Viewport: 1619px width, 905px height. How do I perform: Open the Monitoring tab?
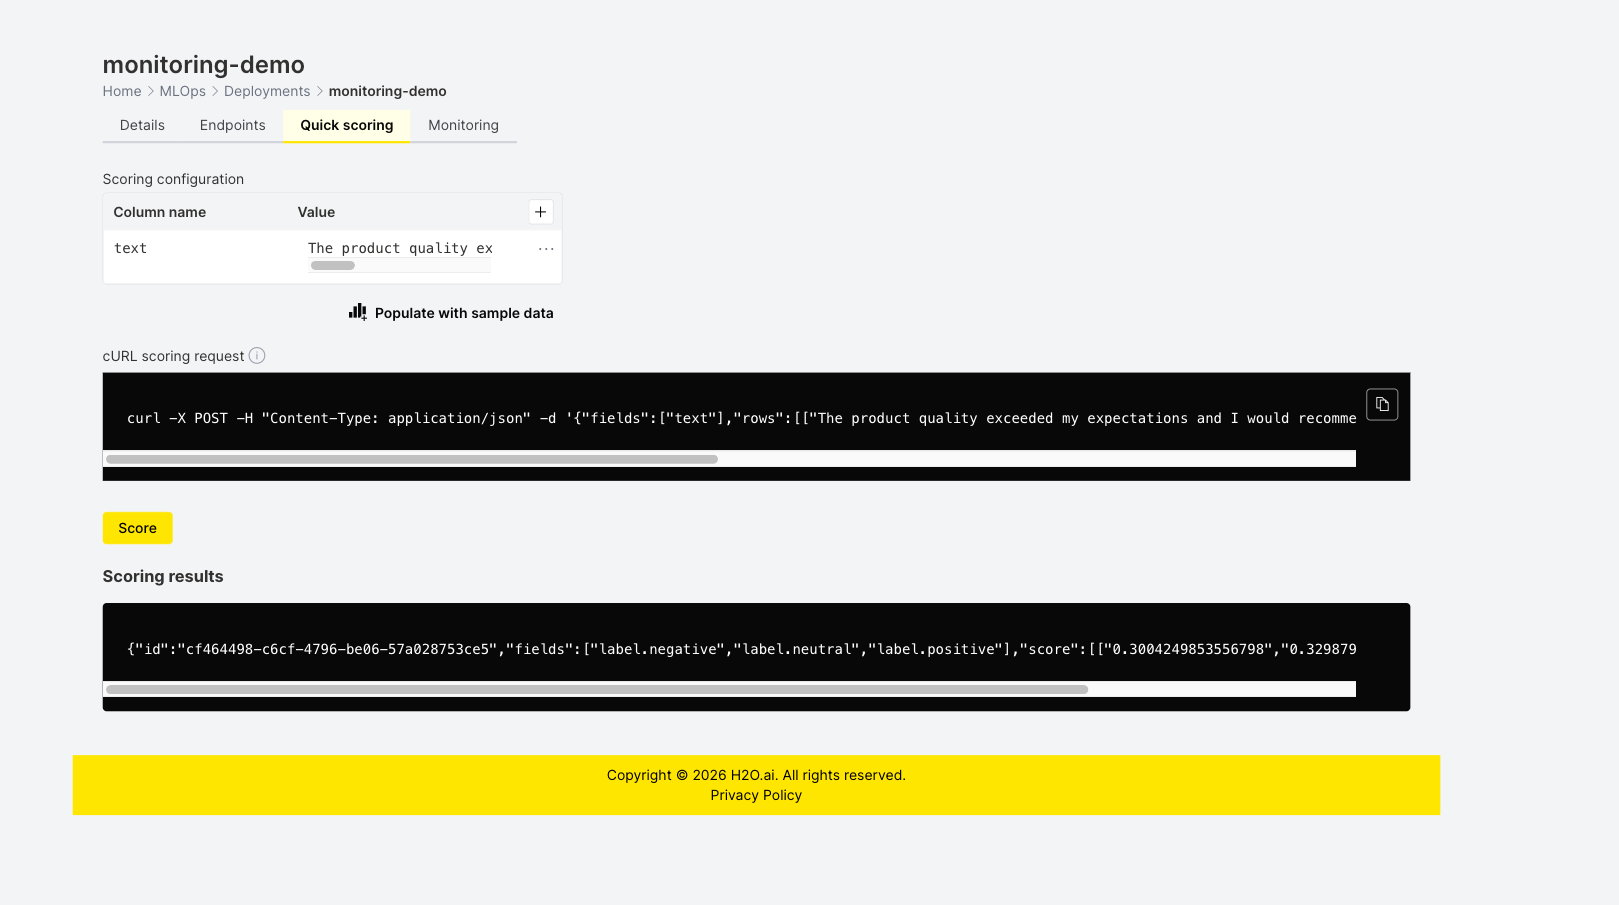pyautogui.click(x=463, y=125)
